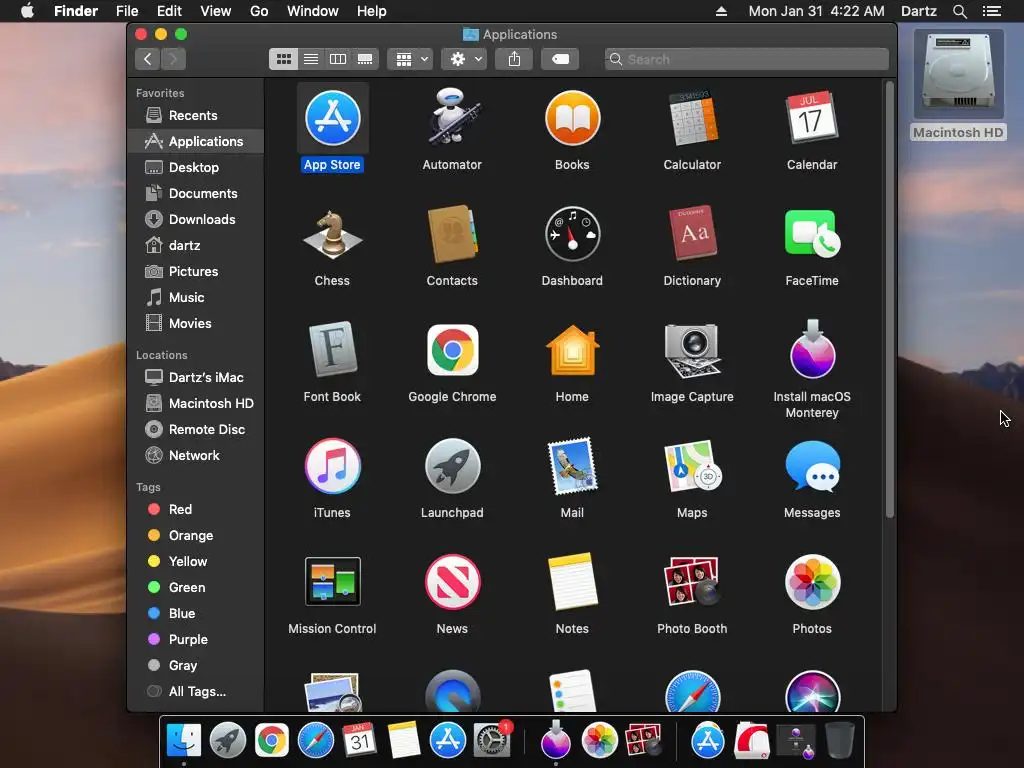
Task: Select the Dashboard app icon
Action: pyautogui.click(x=572, y=234)
